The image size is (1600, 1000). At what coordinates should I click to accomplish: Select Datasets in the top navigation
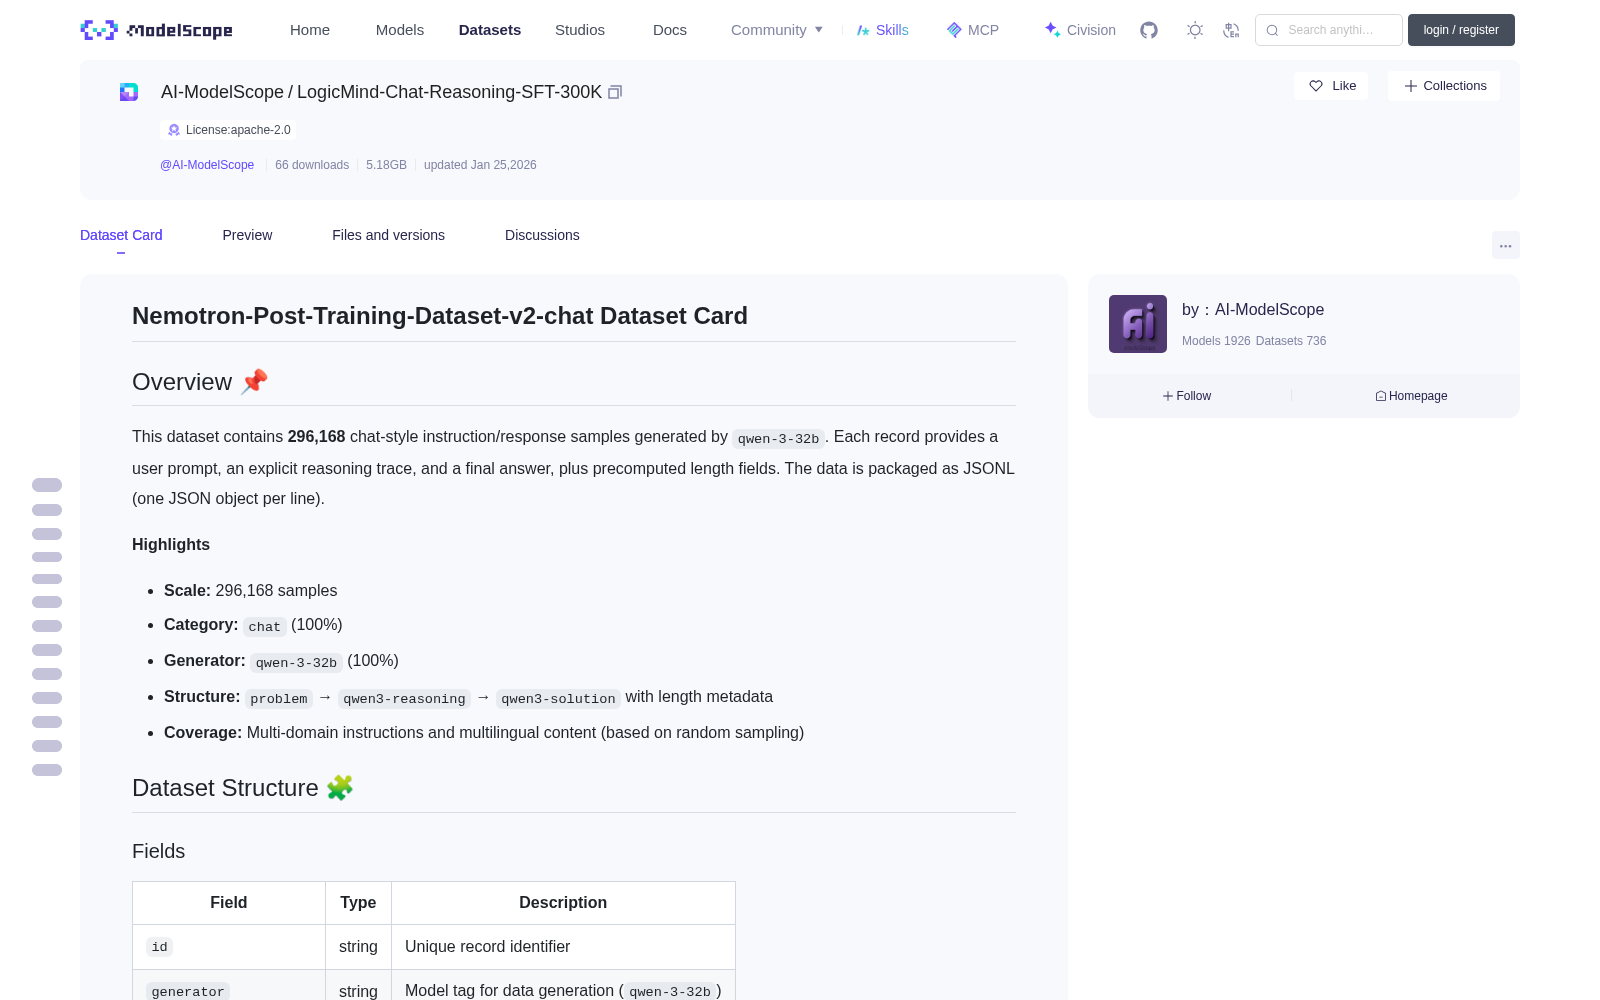(x=490, y=30)
